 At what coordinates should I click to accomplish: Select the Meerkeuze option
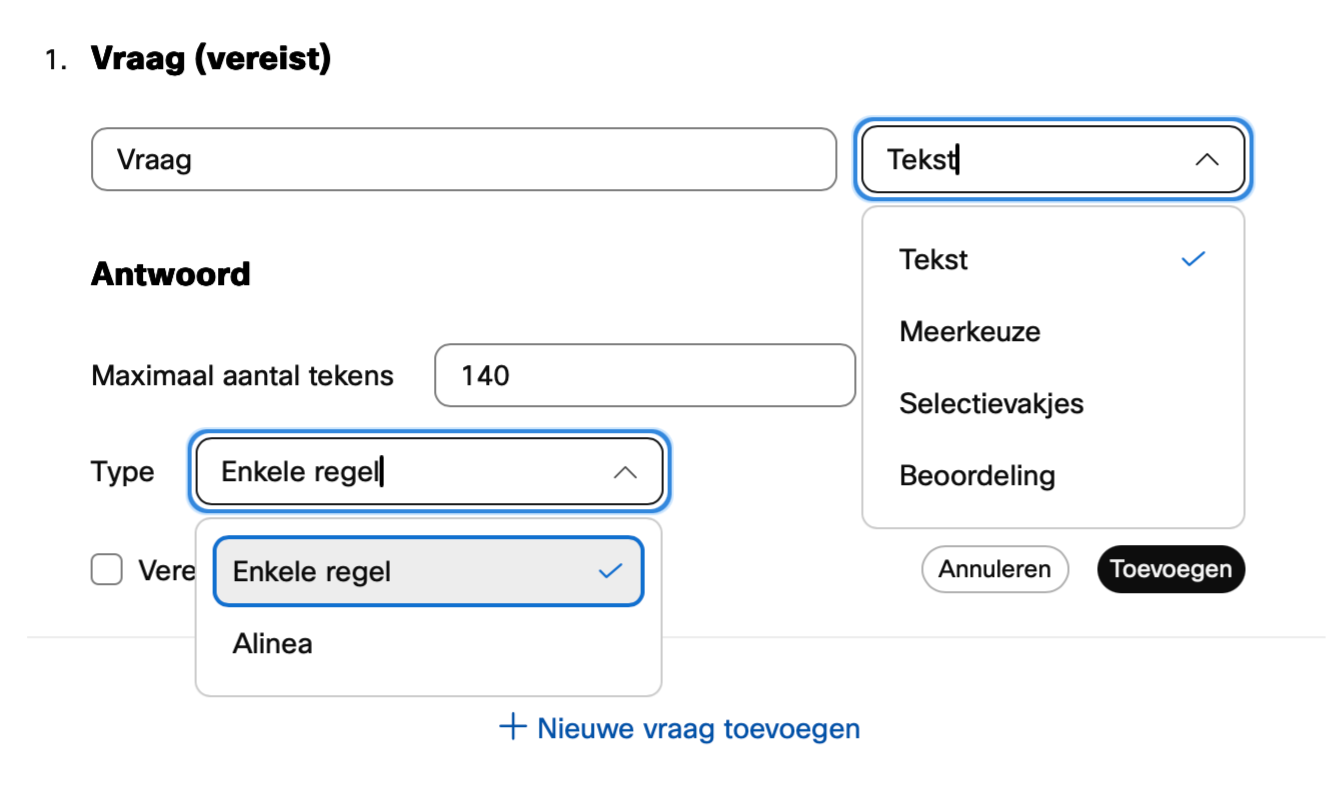coord(969,331)
